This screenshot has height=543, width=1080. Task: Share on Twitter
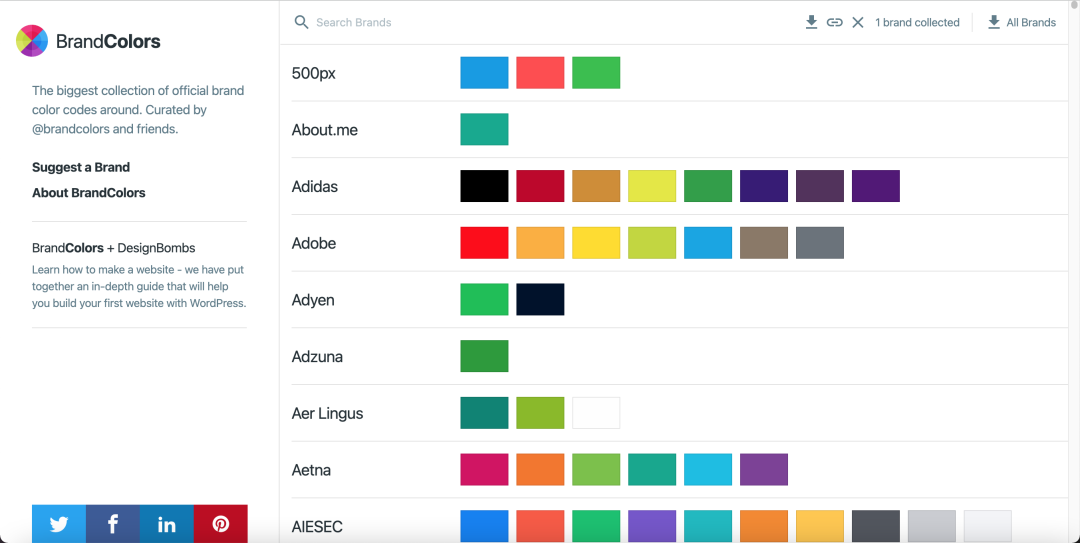(x=59, y=524)
